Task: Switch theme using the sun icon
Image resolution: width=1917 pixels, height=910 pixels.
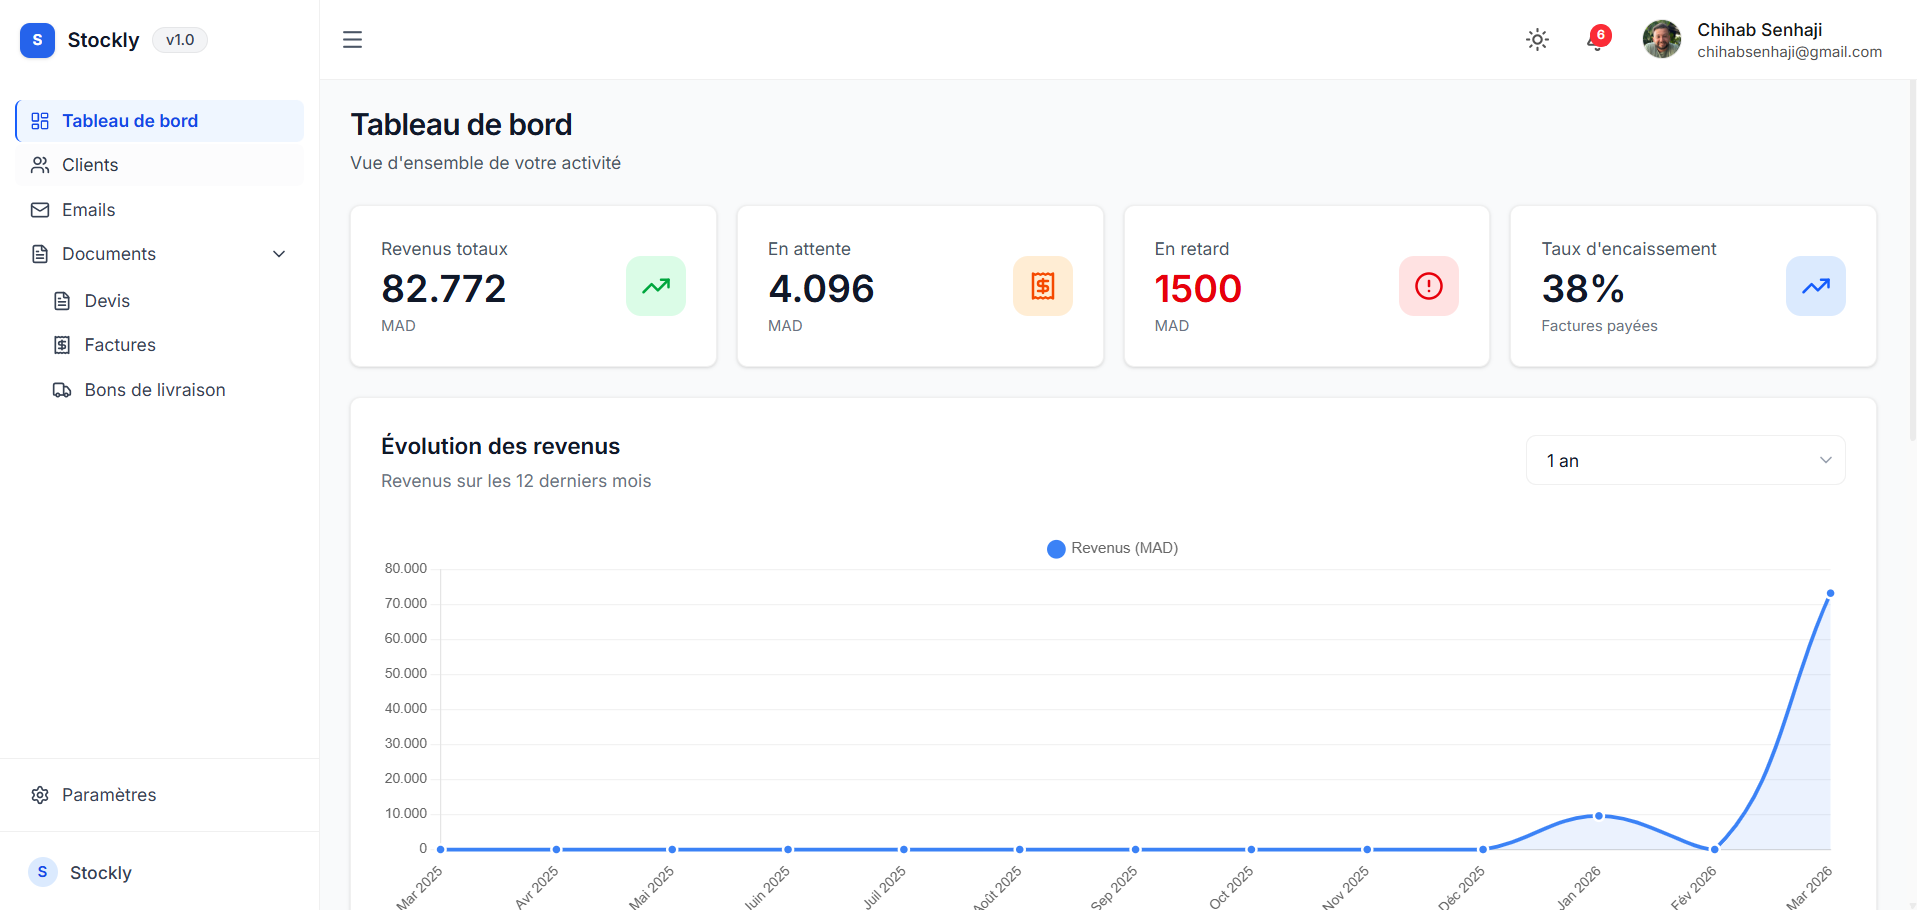Action: click(x=1537, y=40)
